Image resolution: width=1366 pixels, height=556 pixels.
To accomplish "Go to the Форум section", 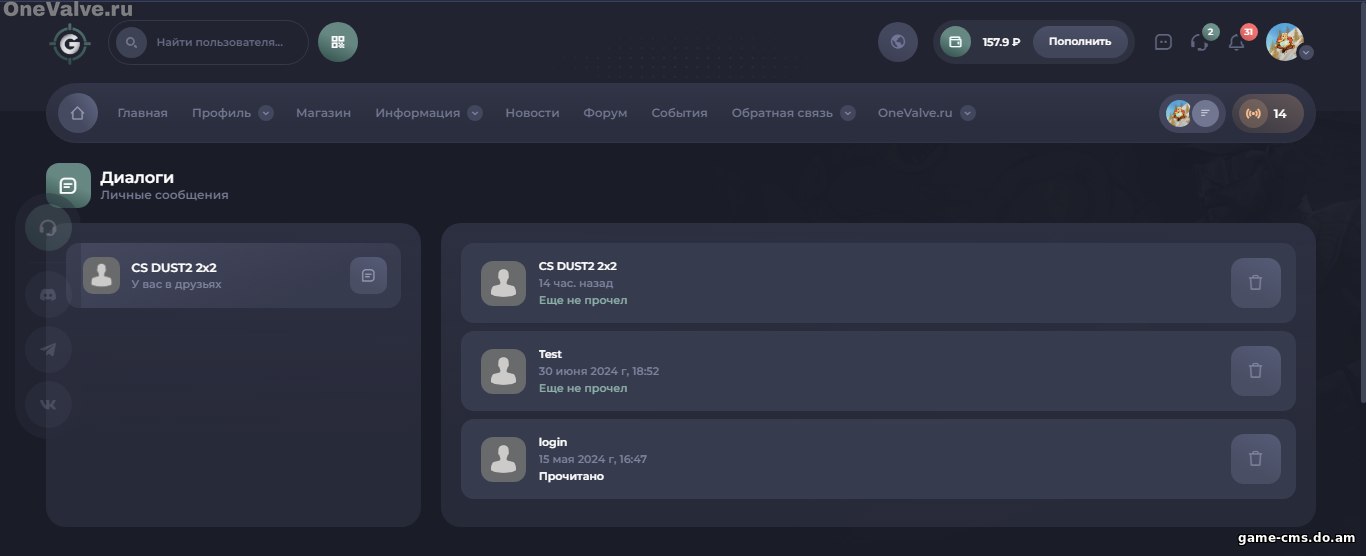I will point(605,113).
